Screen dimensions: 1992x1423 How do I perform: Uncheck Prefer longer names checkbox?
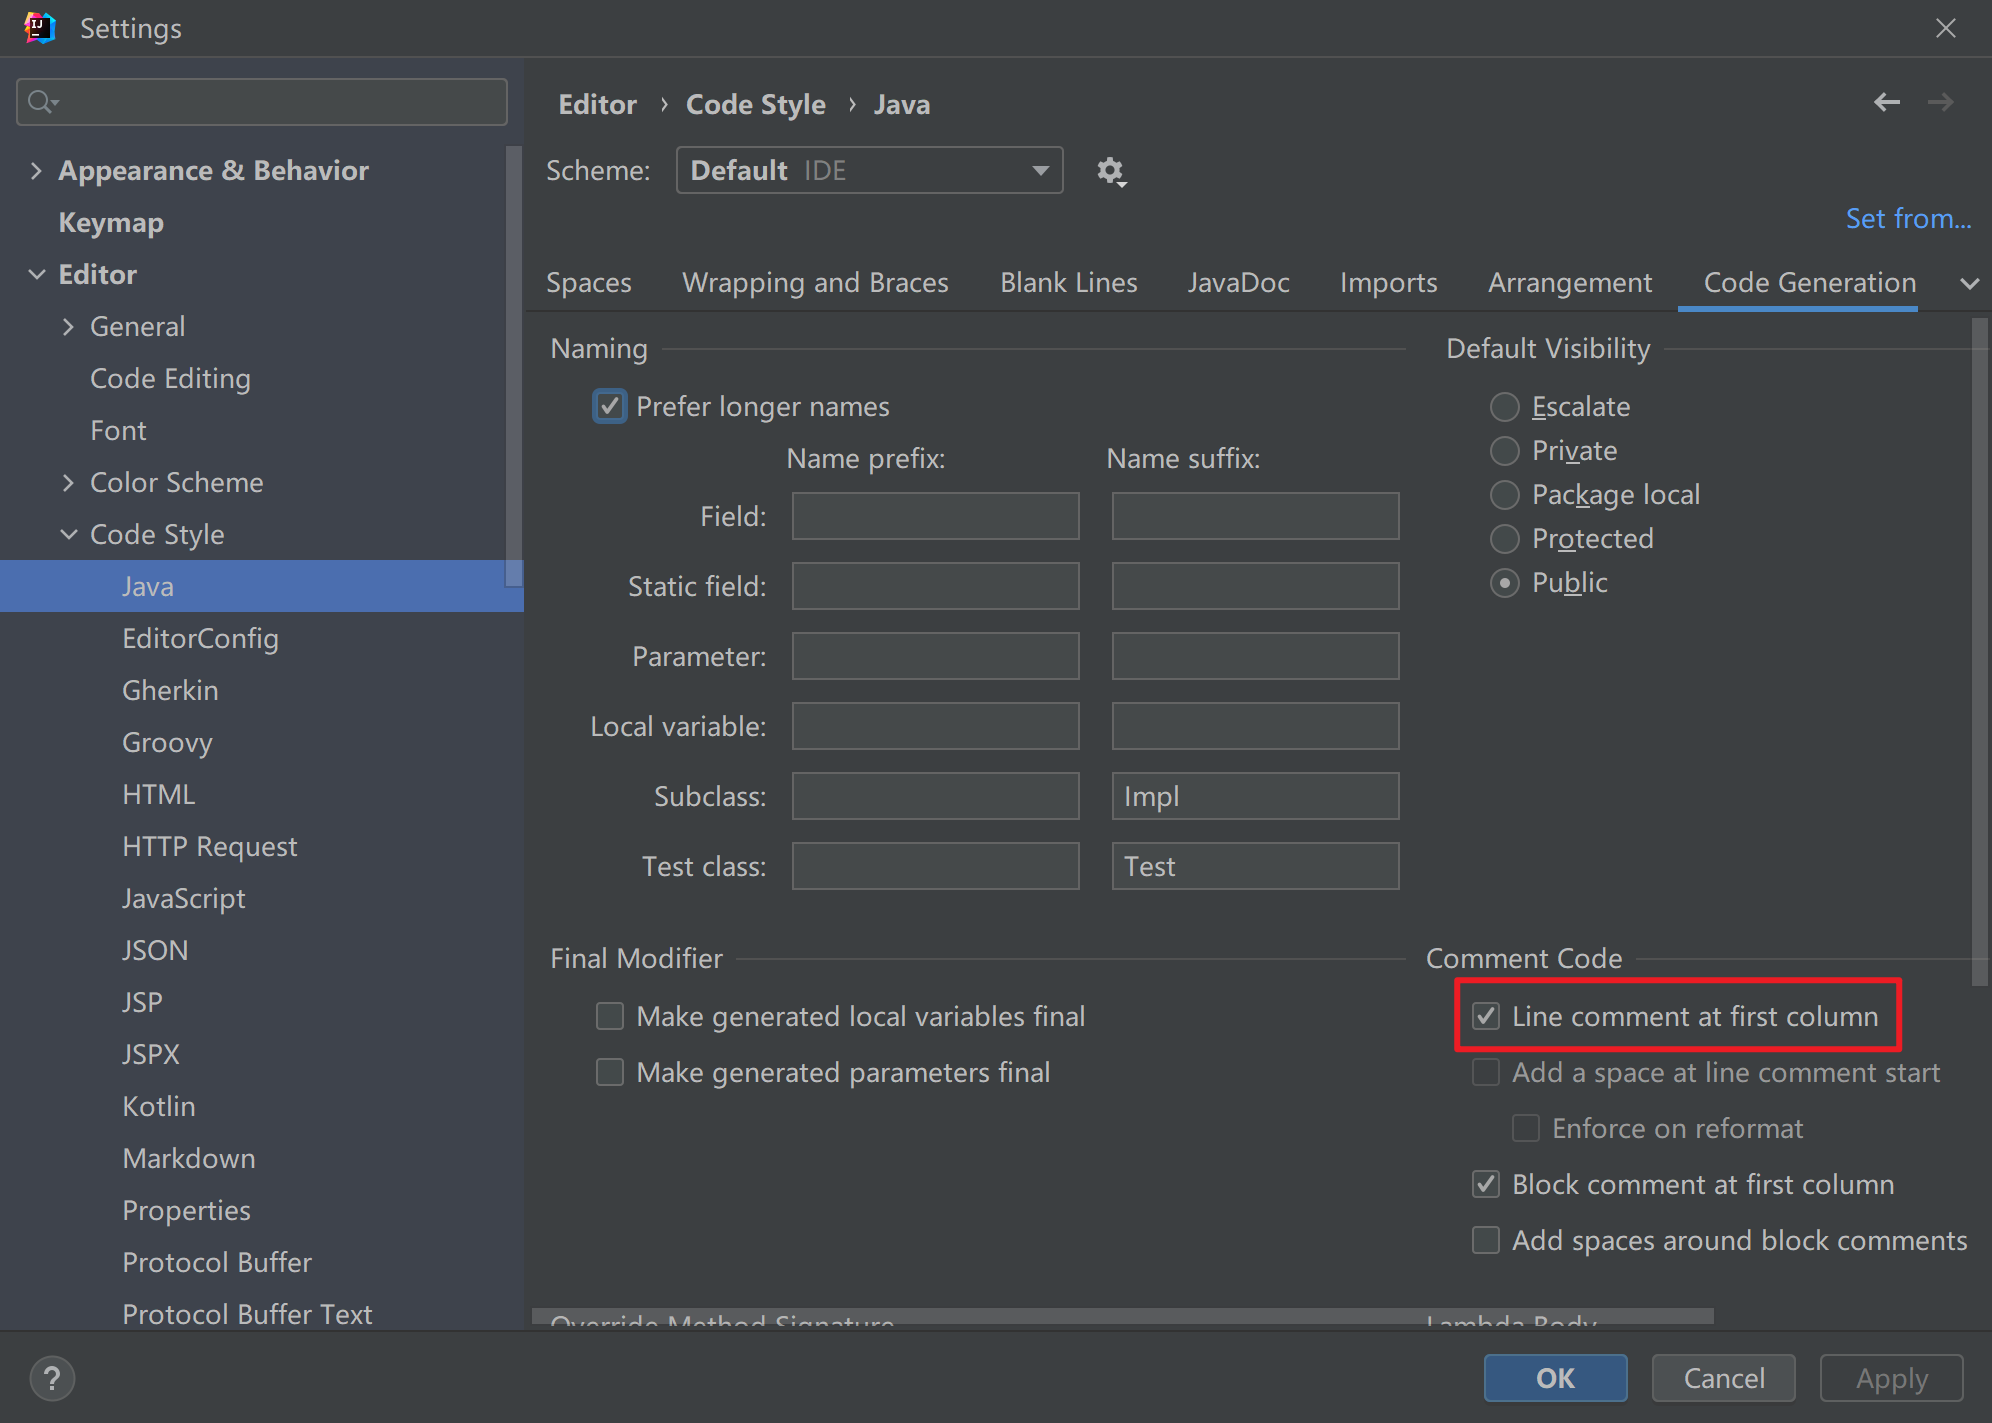(609, 406)
